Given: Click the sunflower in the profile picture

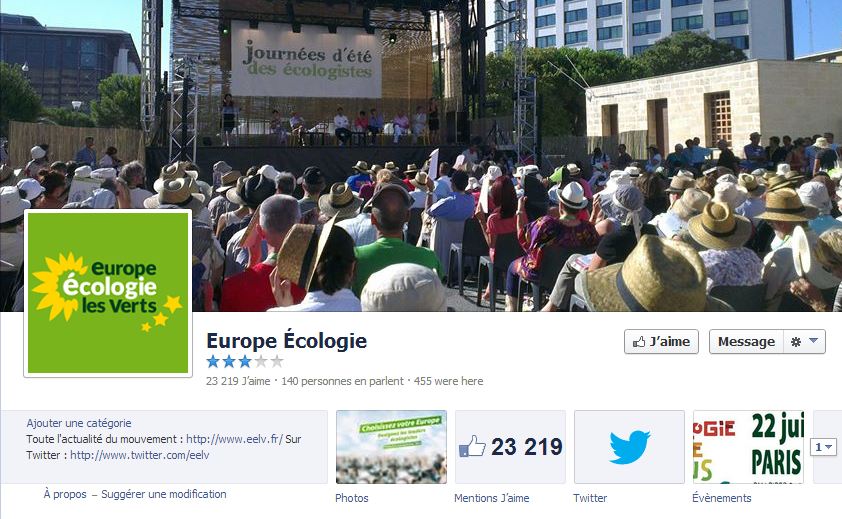Looking at the screenshot, I should click(58, 286).
